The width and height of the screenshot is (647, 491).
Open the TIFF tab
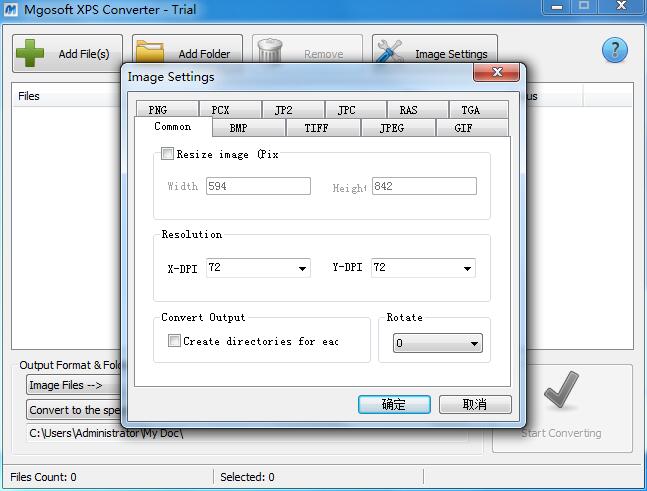(x=324, y=128)
